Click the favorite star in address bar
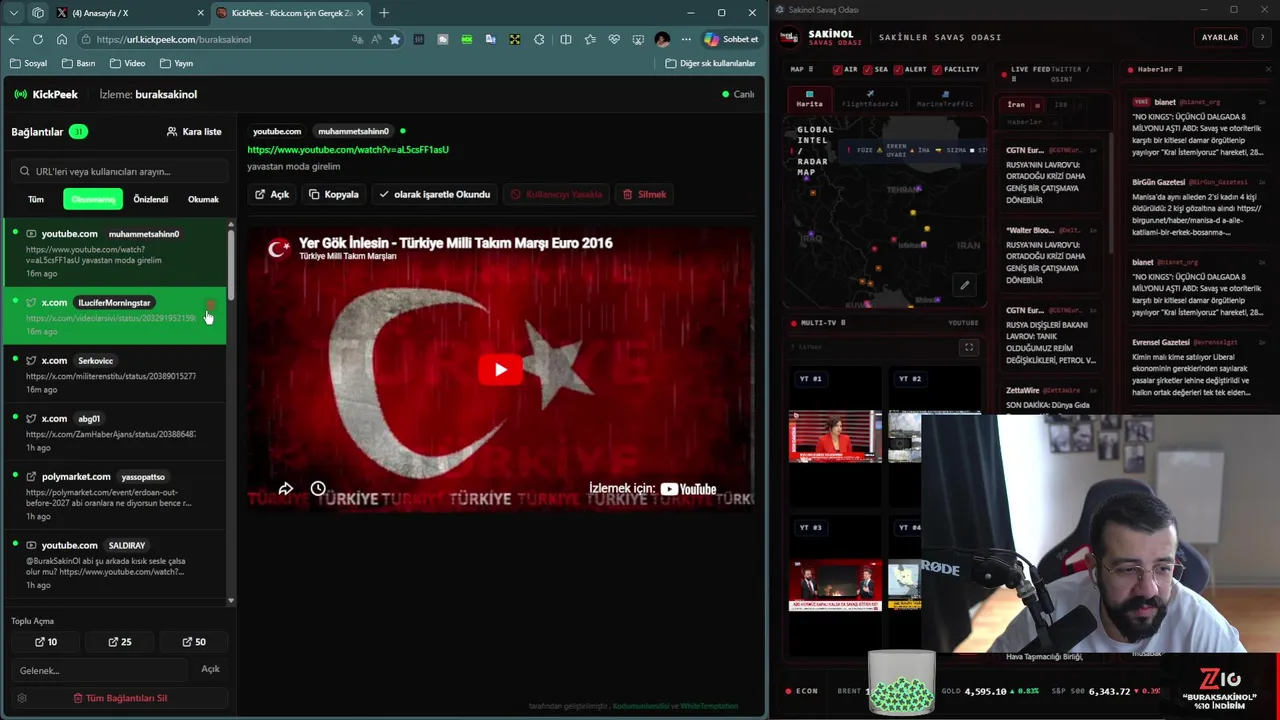This screenshot has width=1280, height=720. click(x=395, y=39)
